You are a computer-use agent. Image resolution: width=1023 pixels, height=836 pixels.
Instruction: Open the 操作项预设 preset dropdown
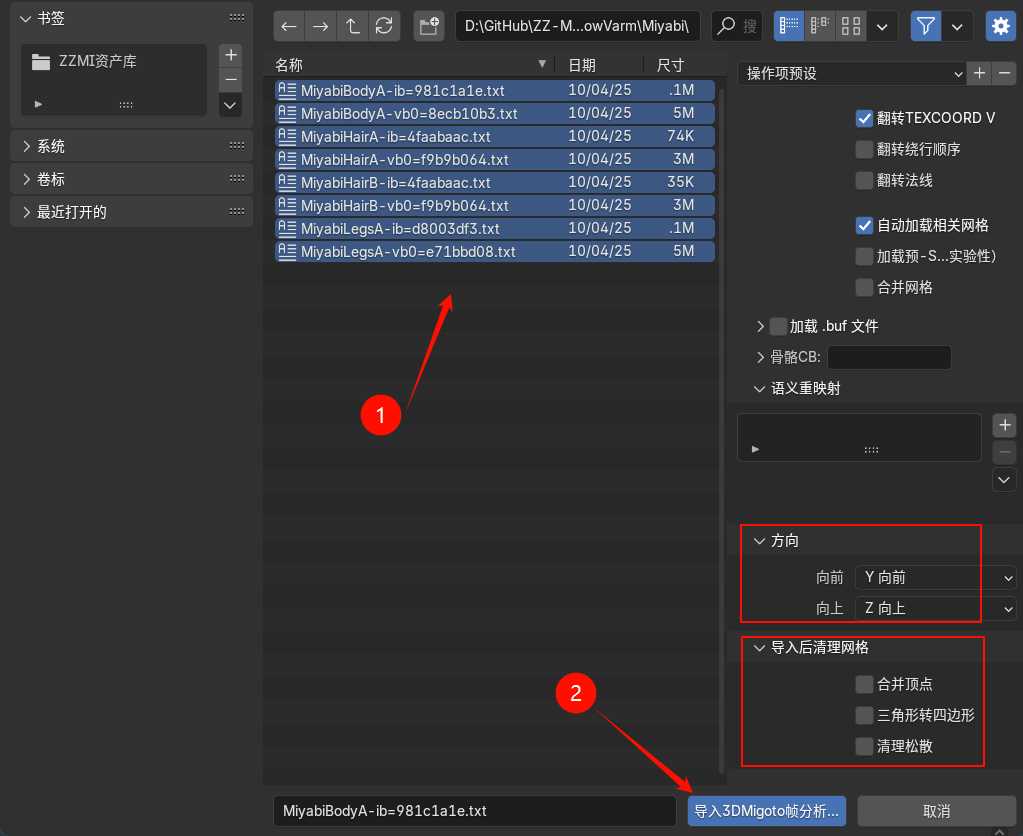[850, 73]
